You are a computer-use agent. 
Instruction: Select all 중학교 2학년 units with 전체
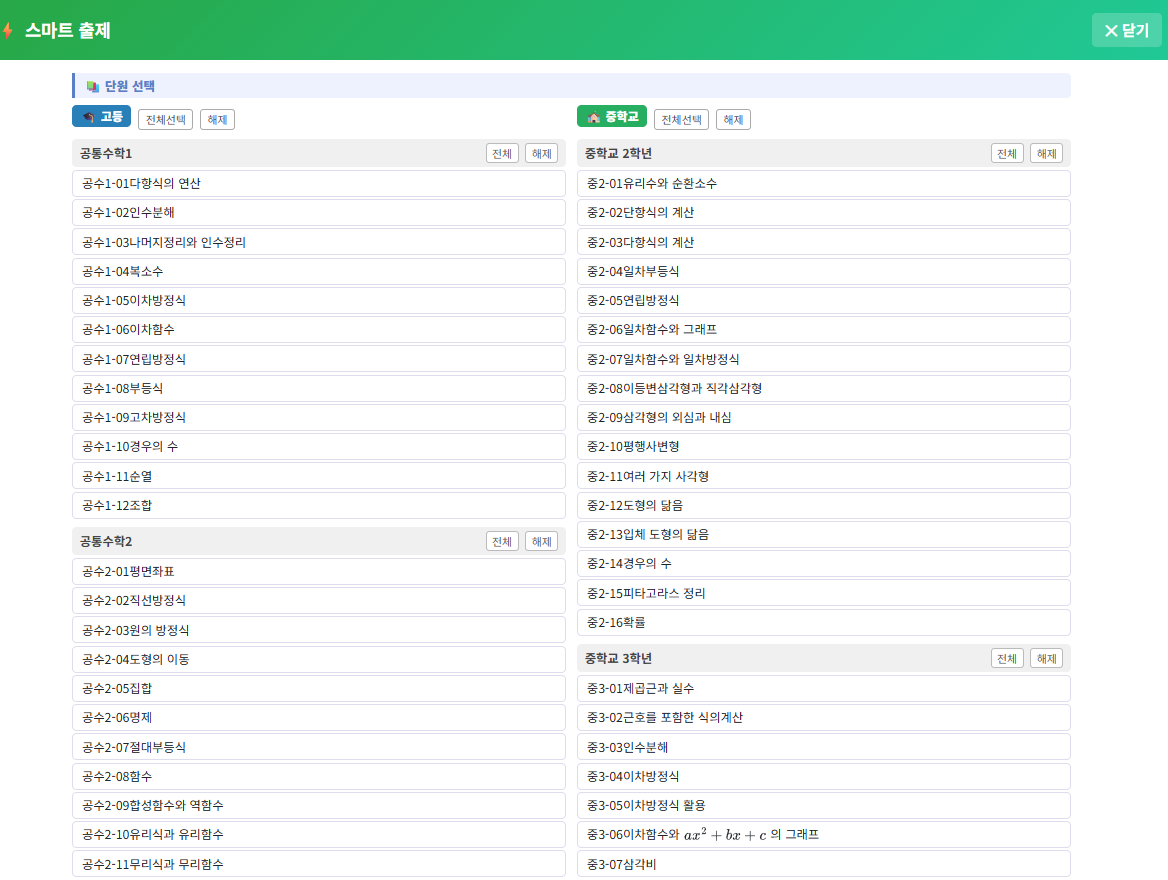pos(1007,154)
